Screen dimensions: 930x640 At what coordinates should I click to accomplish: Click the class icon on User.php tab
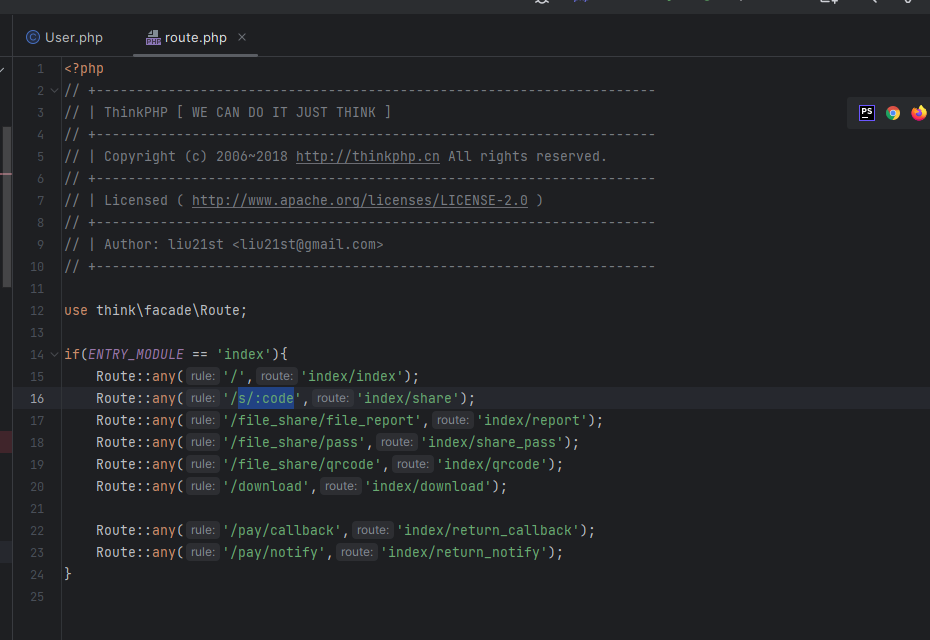33,37
